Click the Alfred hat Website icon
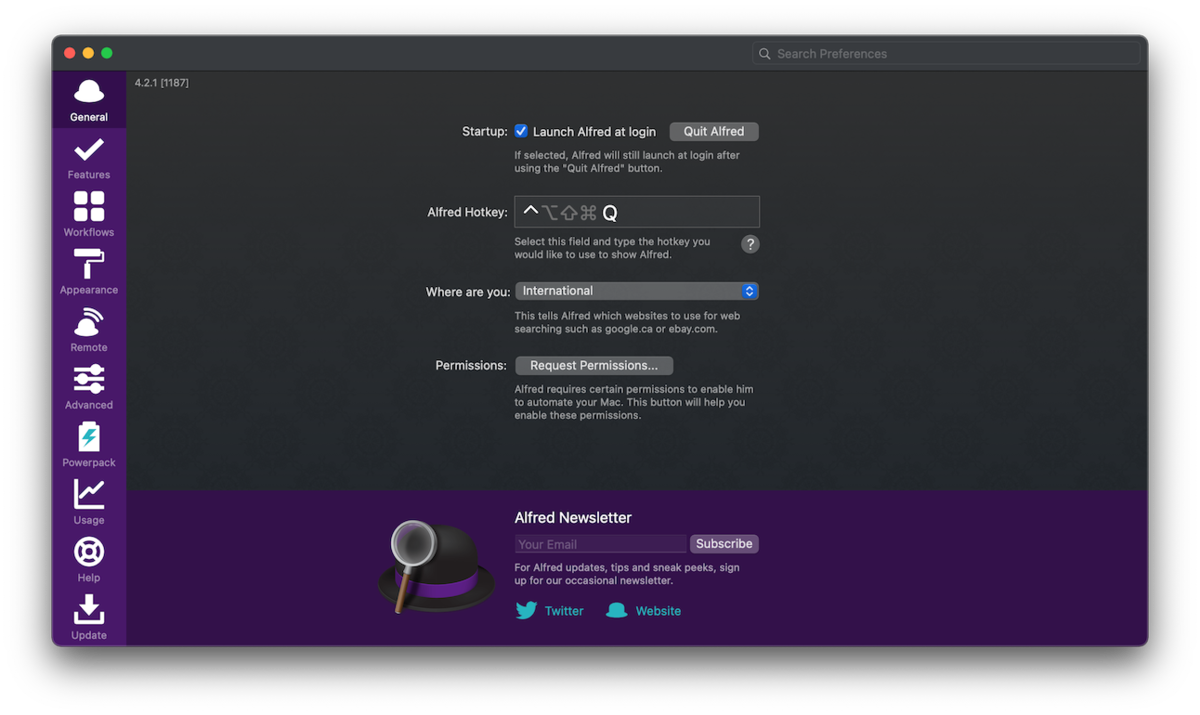The height and width of the screenshot is (715, 1200). click(617, 610)
